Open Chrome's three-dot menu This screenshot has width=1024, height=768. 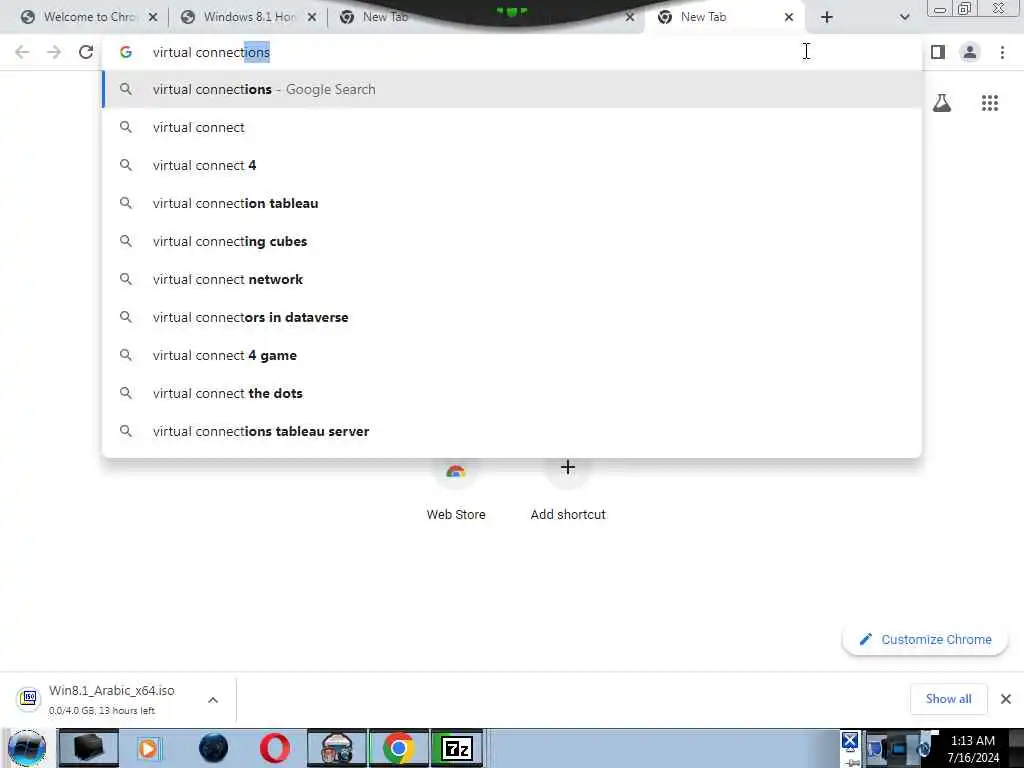[x=1002, y=52]
